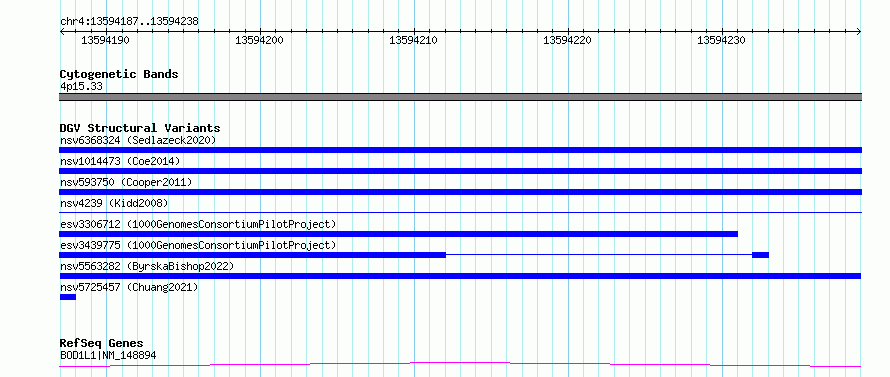Open variant esv3306712 label

point(198,224)
